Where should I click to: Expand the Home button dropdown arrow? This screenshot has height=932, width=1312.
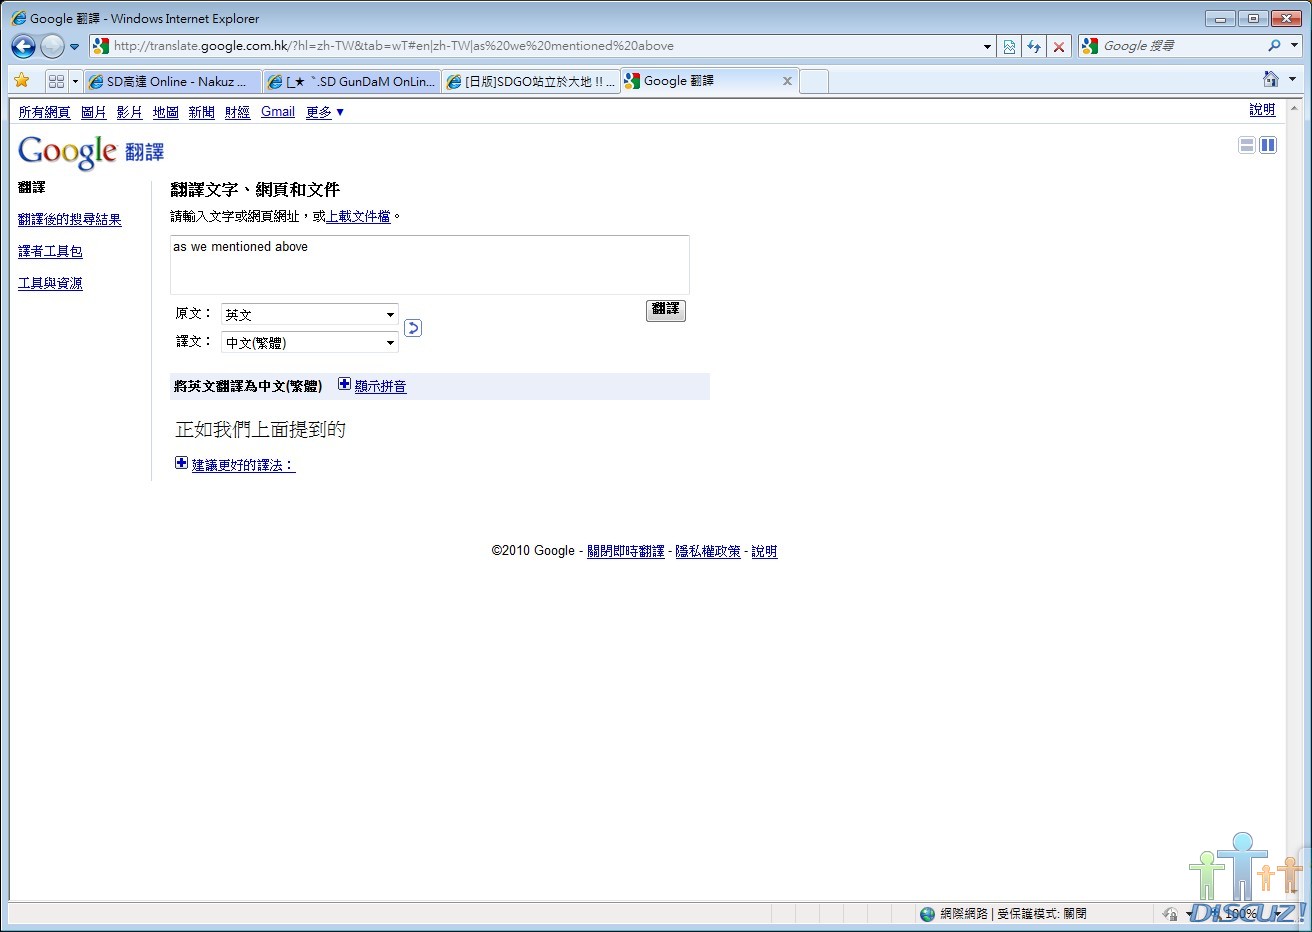click(x=1292, y=79)
